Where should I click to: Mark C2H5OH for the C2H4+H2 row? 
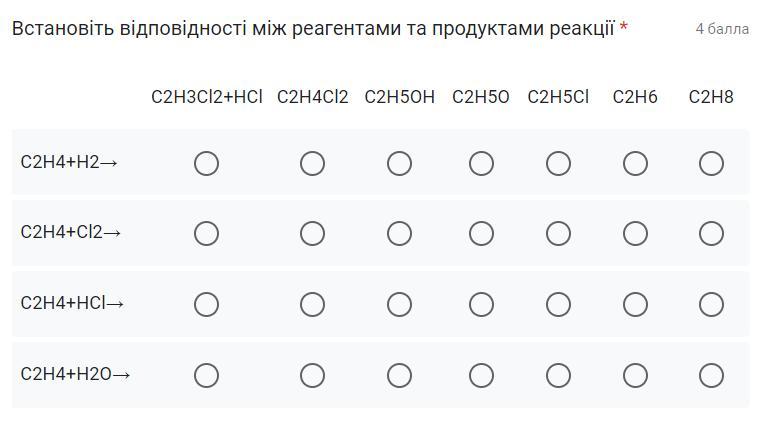click(x=399, y=163)
